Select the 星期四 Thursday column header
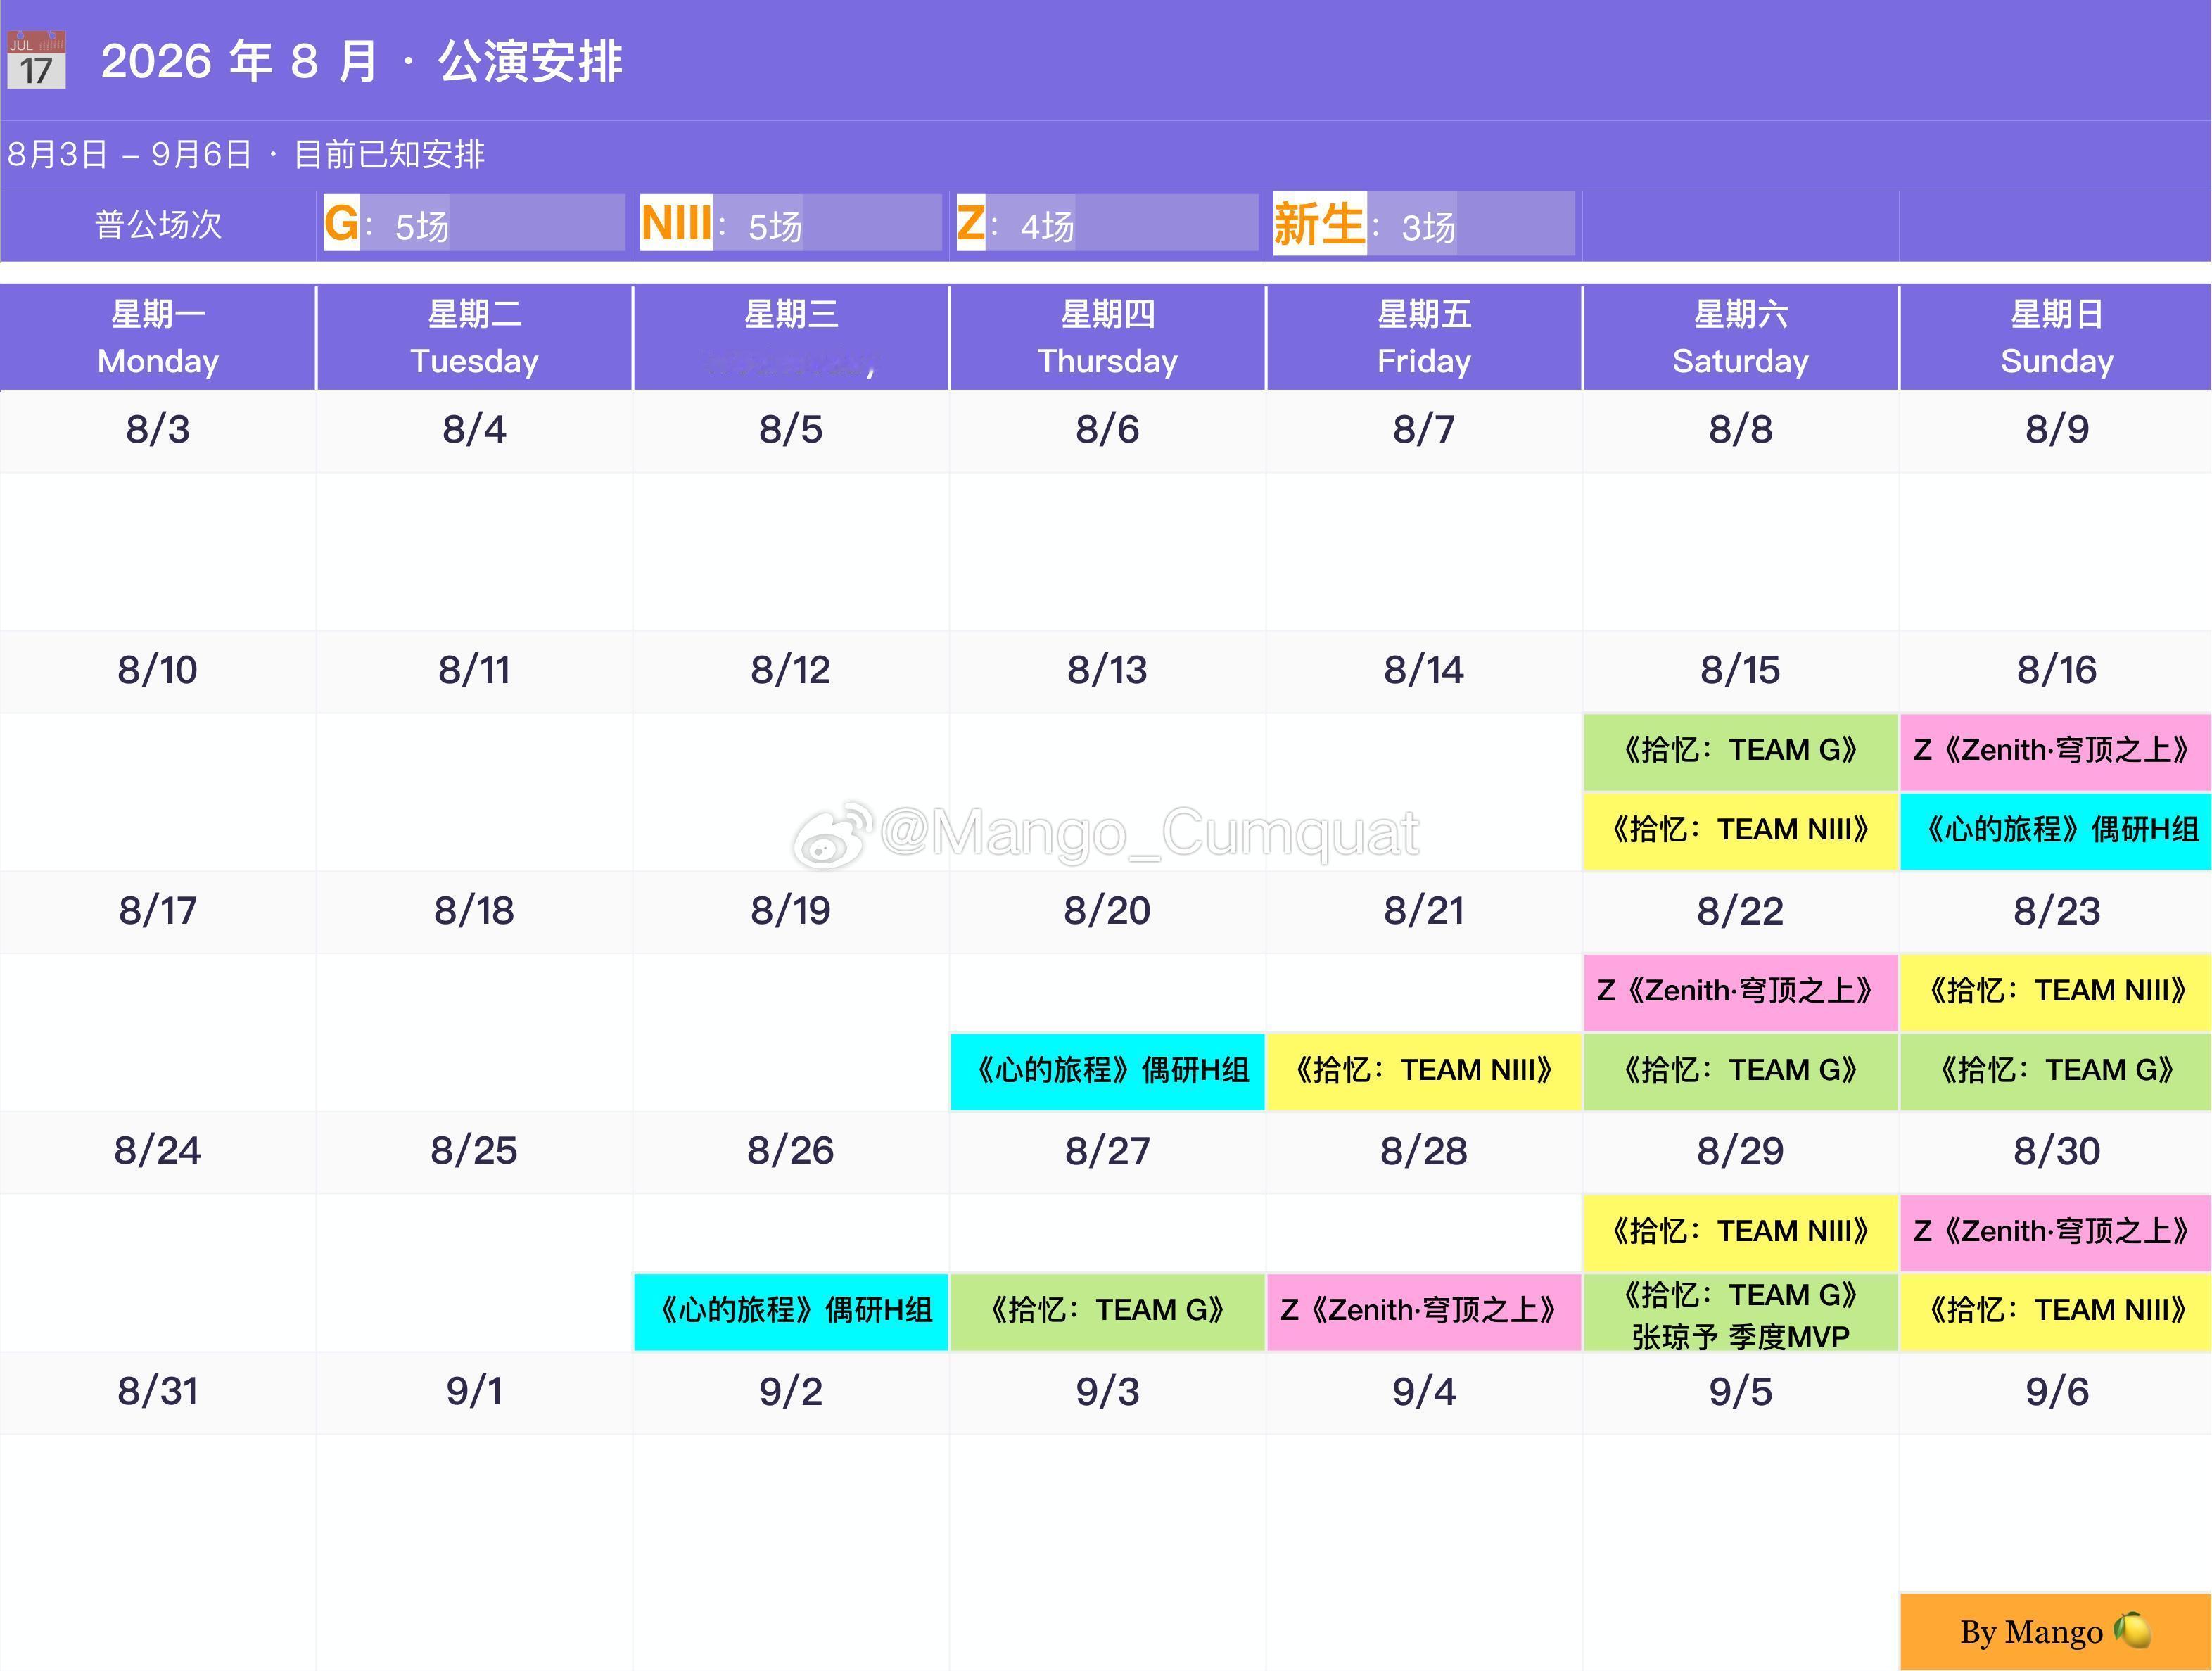 [1107, 337]
